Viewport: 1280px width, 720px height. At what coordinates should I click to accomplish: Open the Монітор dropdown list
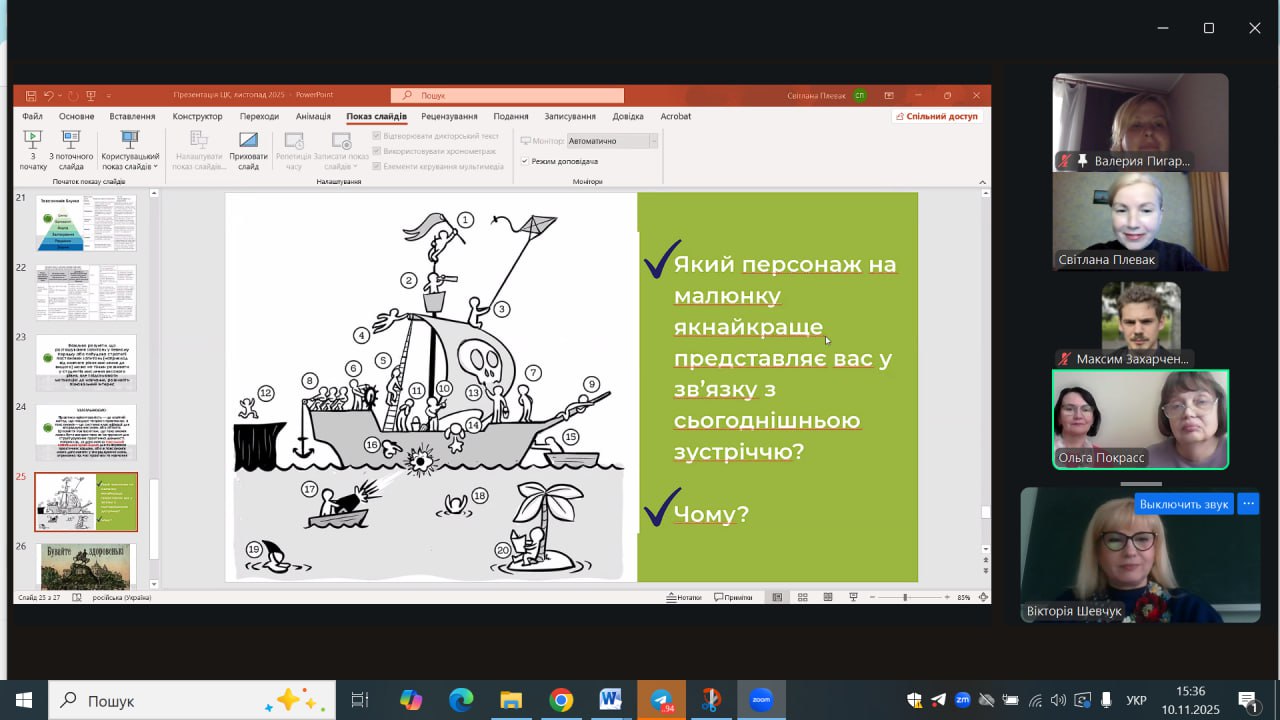[653, 141]
